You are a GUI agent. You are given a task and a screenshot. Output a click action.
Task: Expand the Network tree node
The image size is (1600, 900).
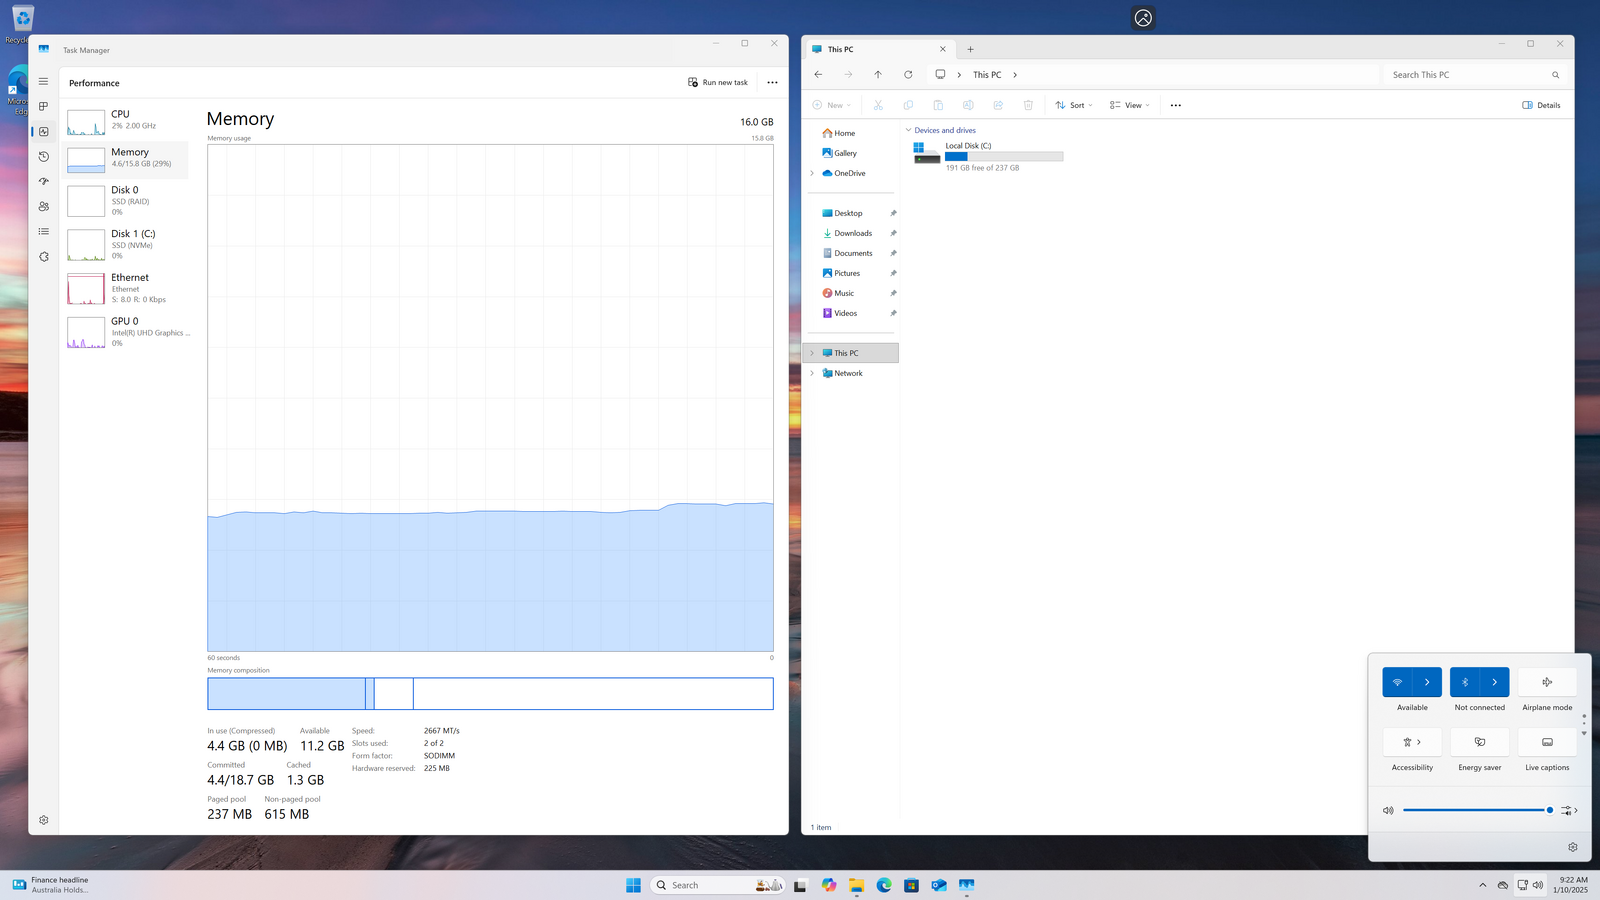coord(812,373)
